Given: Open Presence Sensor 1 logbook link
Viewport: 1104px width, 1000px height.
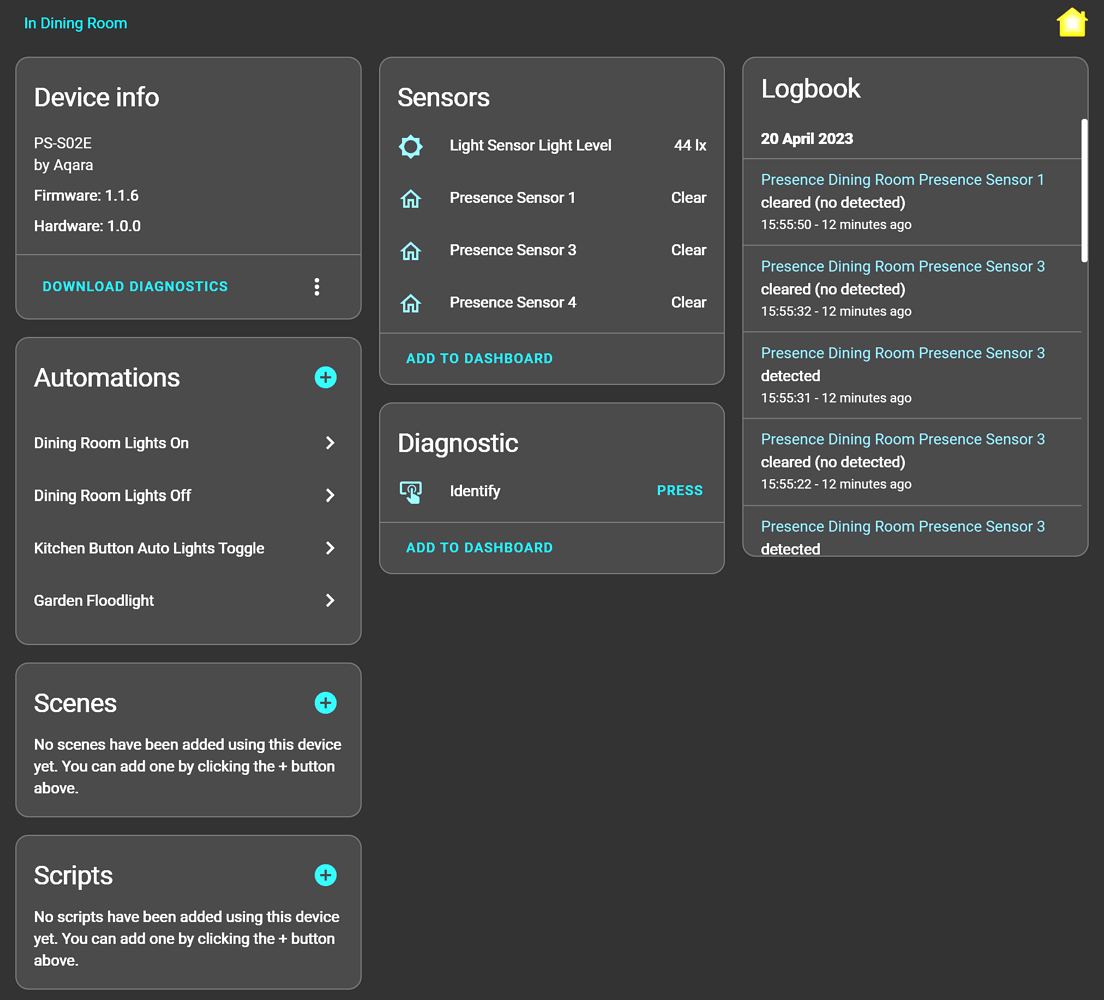Looking at the screenshot, I should coord(902,180).
